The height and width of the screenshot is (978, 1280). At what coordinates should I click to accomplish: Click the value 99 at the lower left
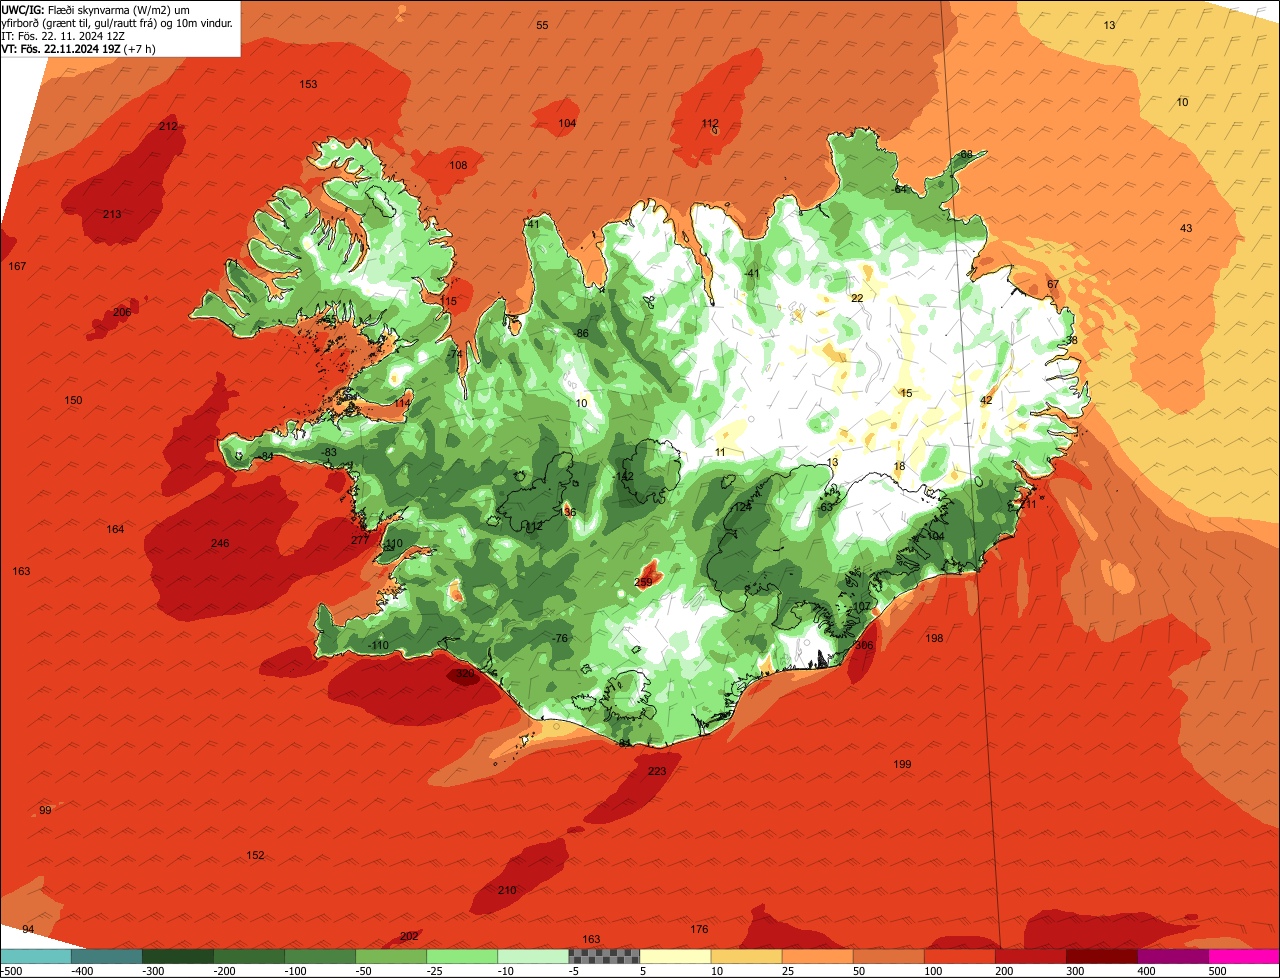pyautogui.click(x=45, y=810)
